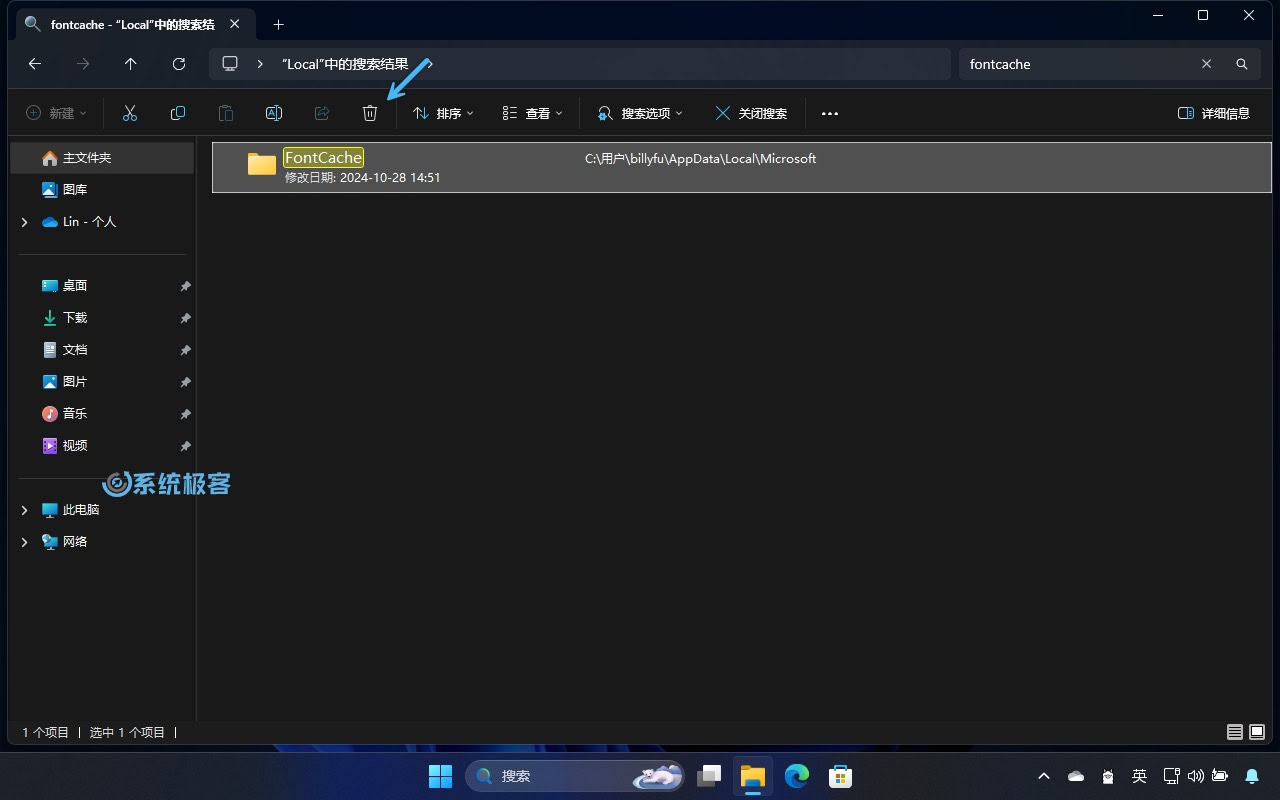Screen dimensions: 1280x800
Task: Expand the address bar breadcrumb chevron
Action: [260, 64]
